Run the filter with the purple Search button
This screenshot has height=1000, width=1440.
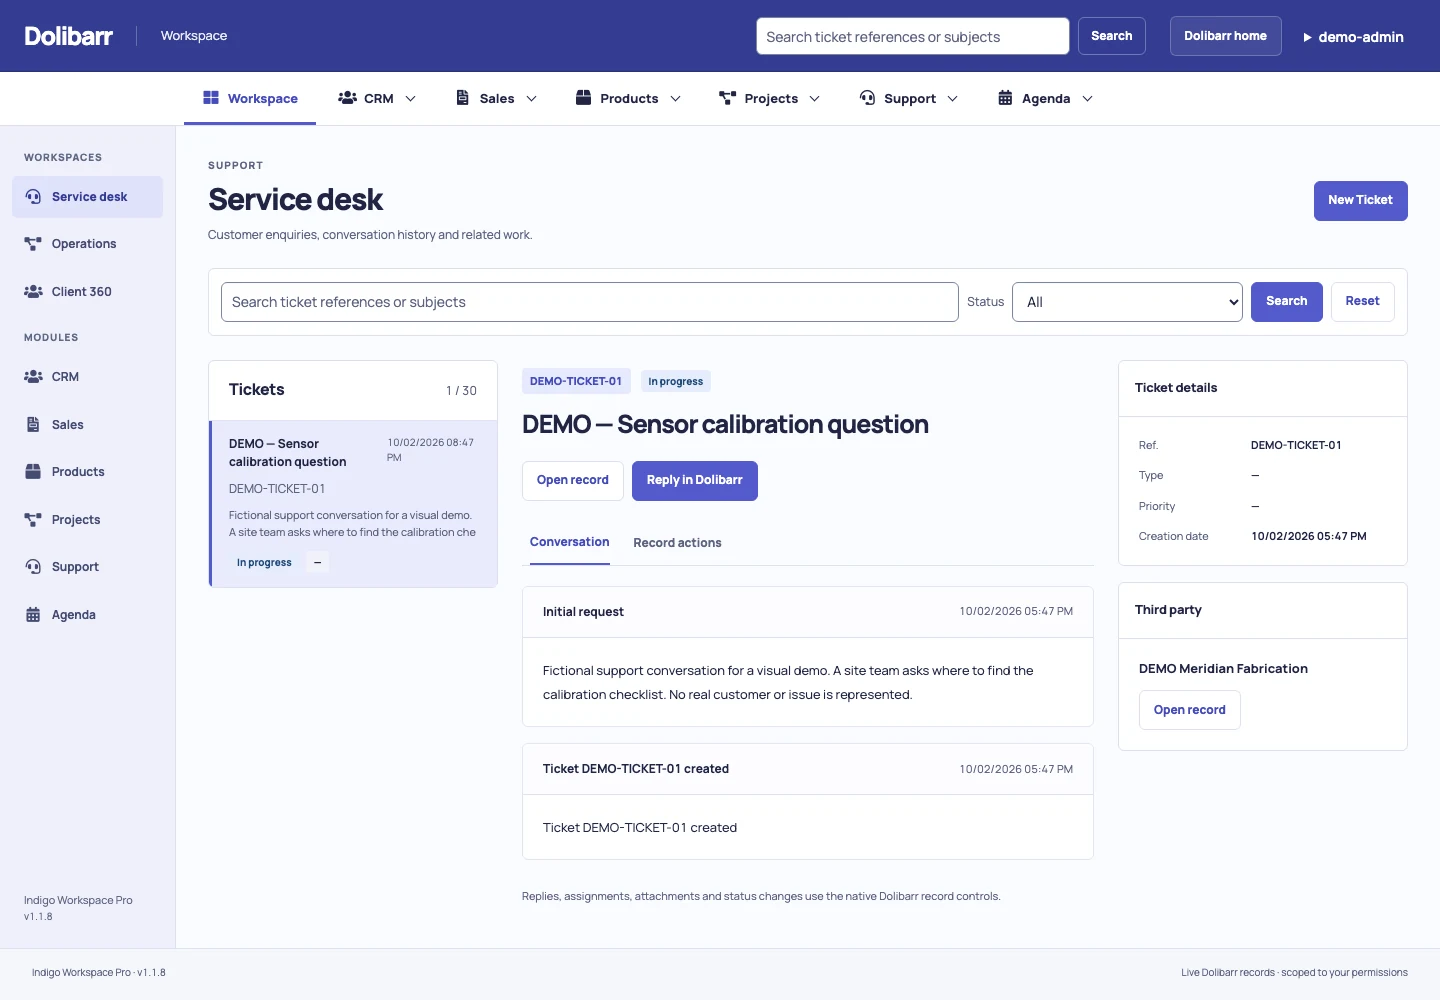(1287, 302)
